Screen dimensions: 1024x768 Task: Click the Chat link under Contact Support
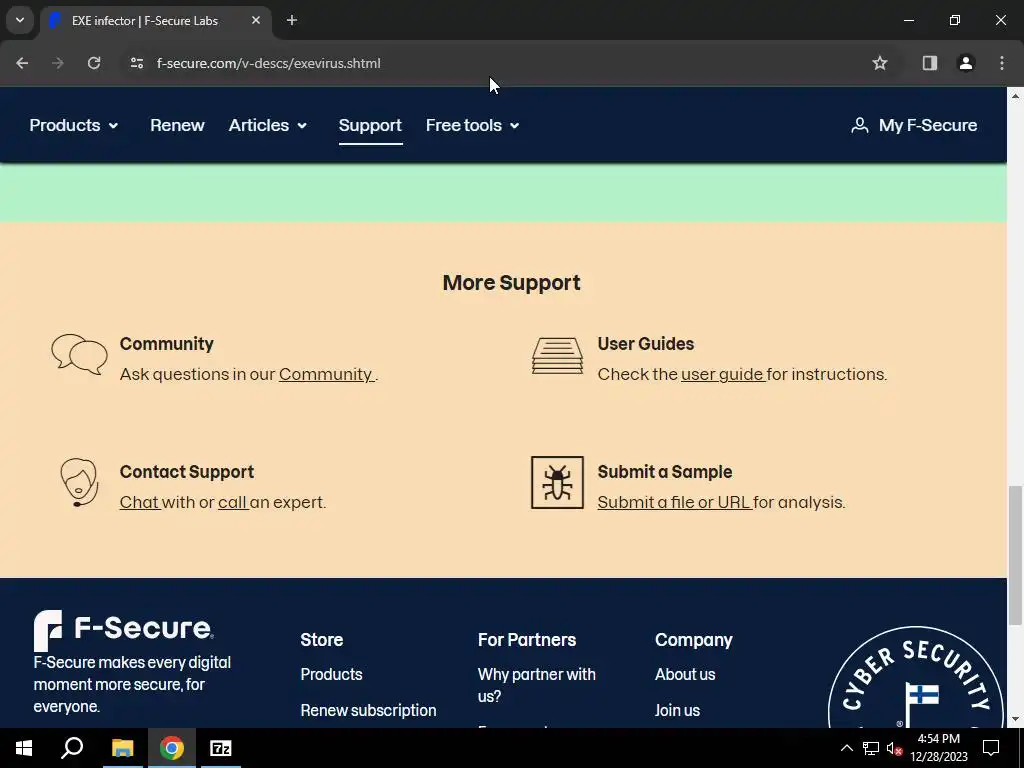click(139, 502)
